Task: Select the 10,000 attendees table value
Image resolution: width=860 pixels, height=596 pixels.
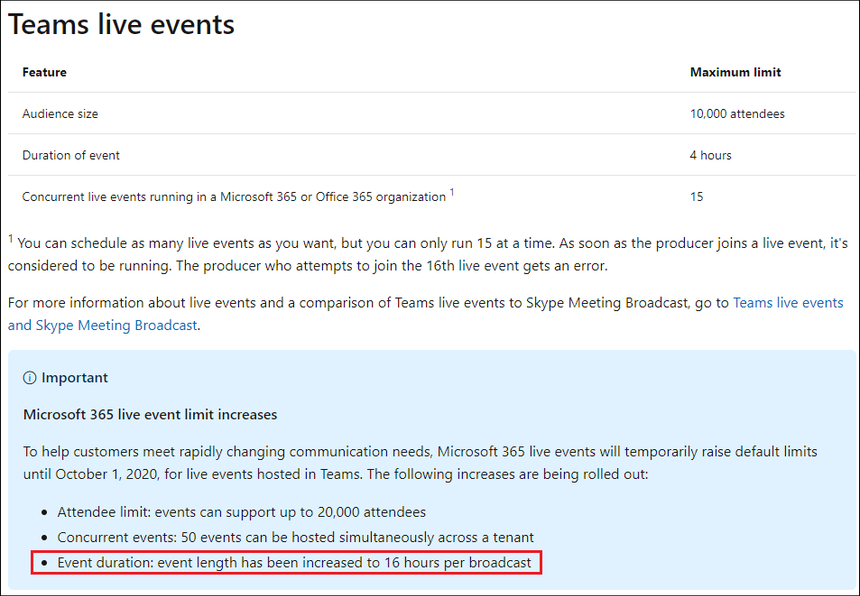Action: (737, 114)
